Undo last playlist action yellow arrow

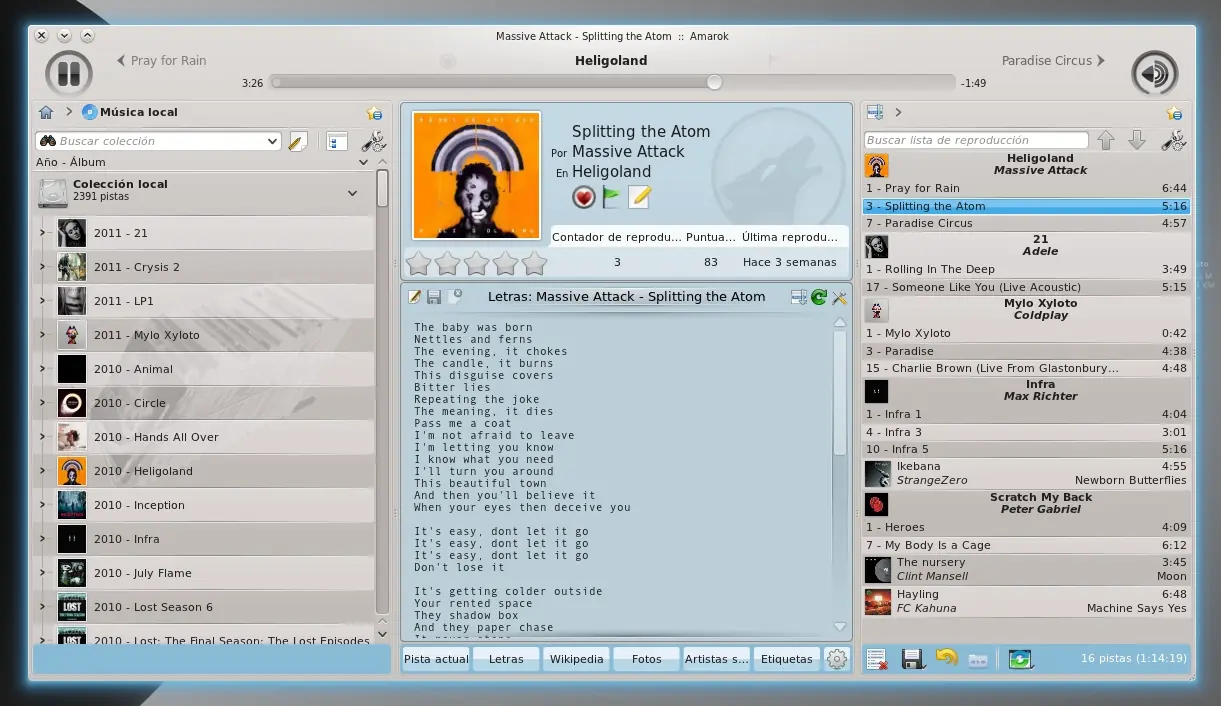pos(946,657)
